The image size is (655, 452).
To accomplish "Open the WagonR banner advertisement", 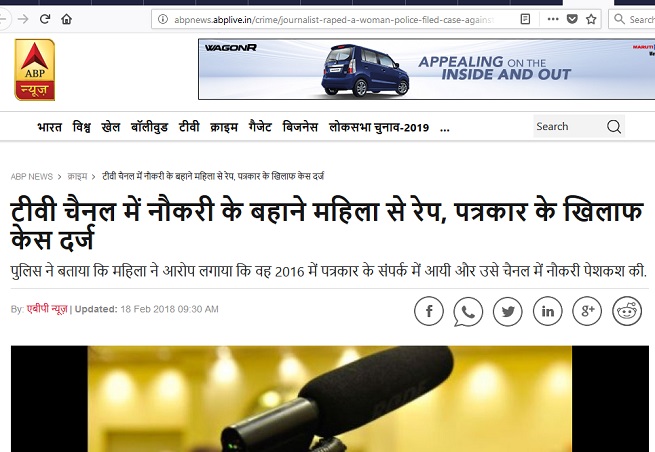I will (427, 69).
